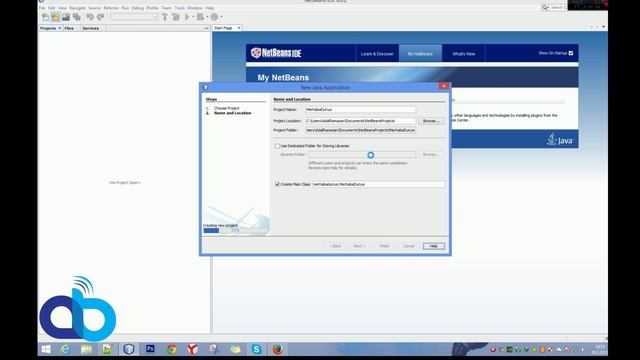Minimize the Projects panel group
This screenshot has height=360, width=640.
click(x=206, y=28)
